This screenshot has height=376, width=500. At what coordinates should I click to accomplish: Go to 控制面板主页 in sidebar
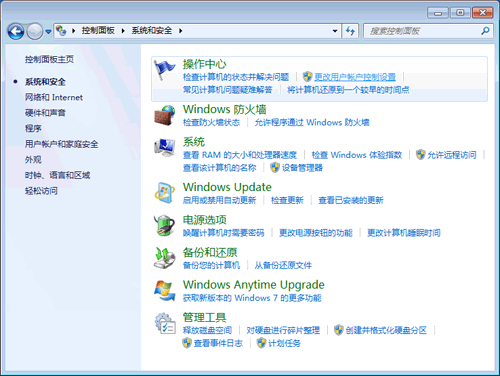click(49, 59)
